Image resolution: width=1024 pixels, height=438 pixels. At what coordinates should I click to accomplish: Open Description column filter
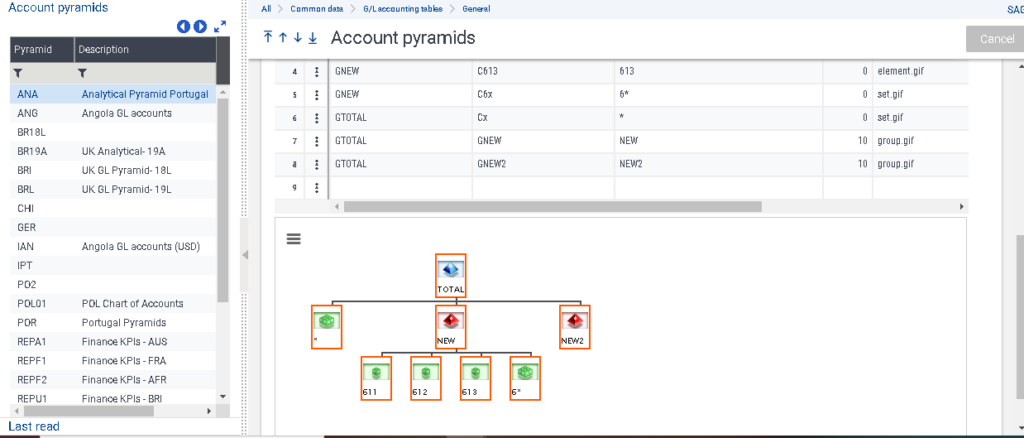point(82,72)
